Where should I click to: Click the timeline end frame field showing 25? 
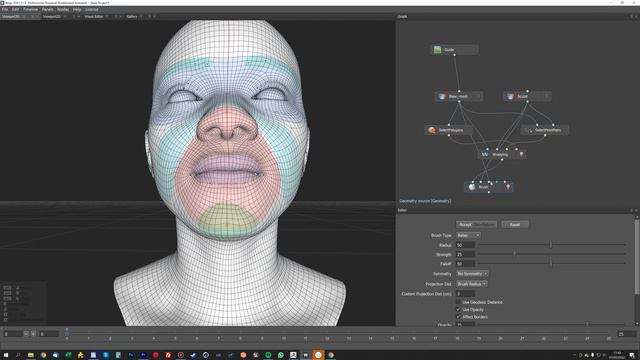tap(627, 334)
